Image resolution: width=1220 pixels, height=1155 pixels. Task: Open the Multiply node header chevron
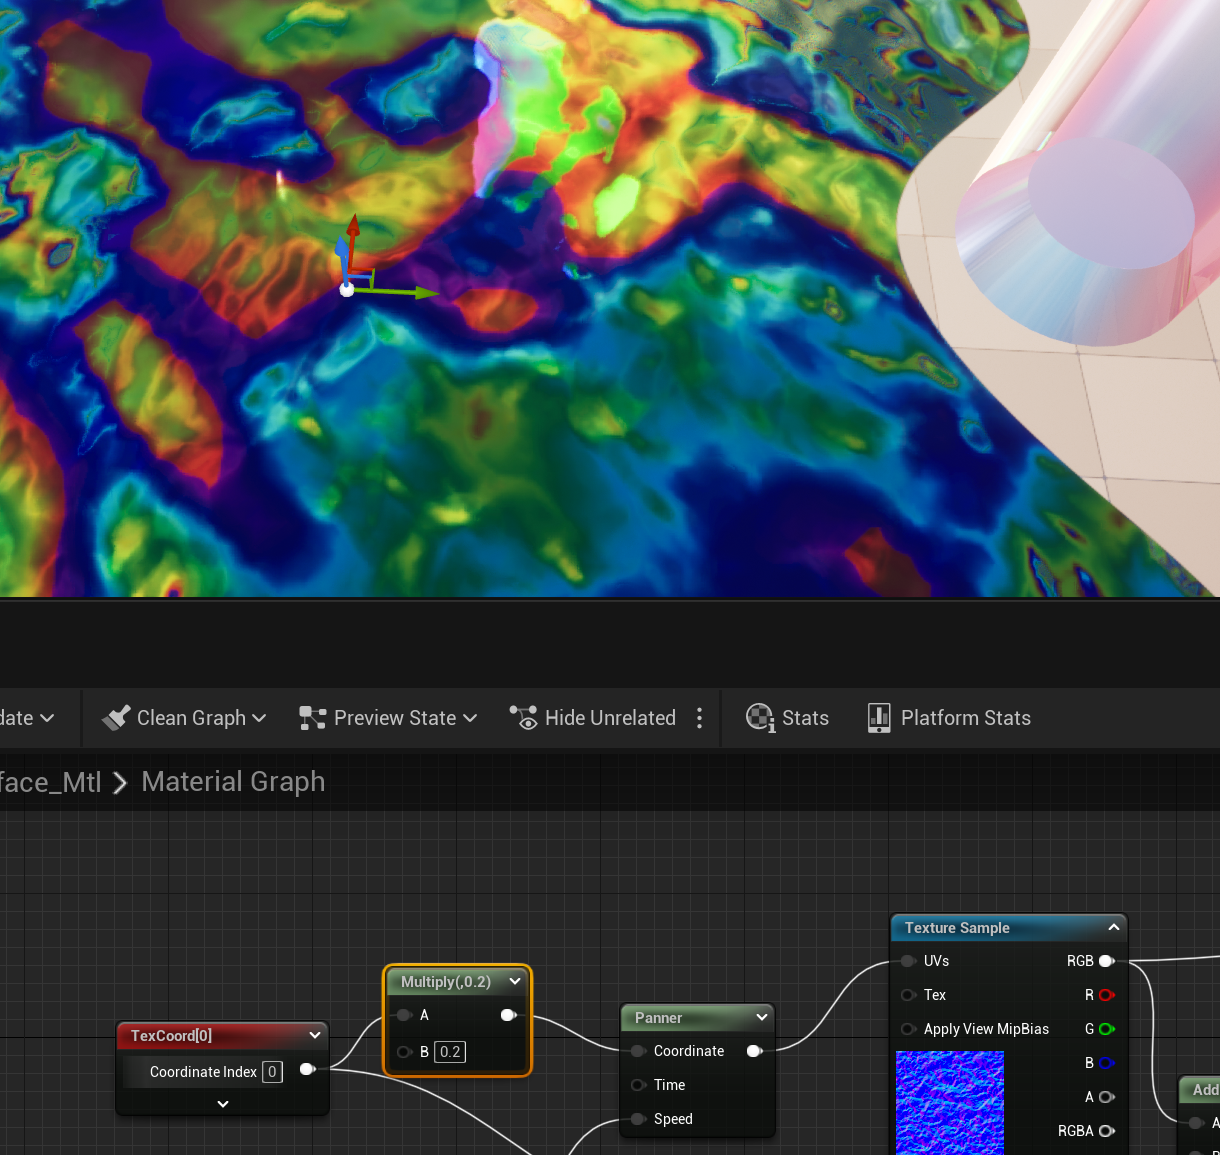click(515, 982)
